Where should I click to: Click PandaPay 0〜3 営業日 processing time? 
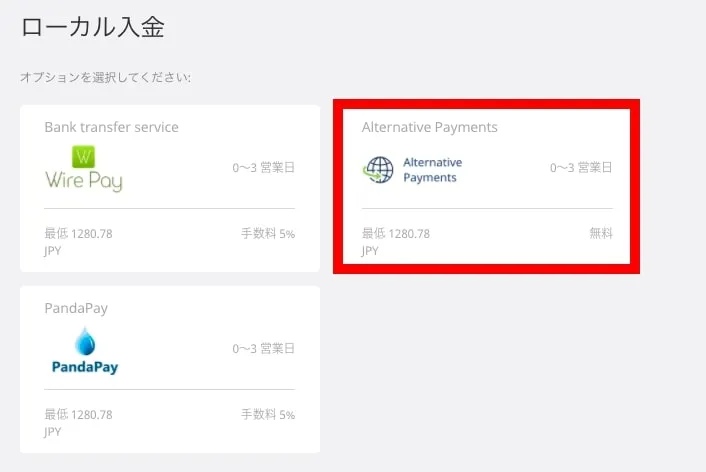pyautogui.click(x=263, y=349)
